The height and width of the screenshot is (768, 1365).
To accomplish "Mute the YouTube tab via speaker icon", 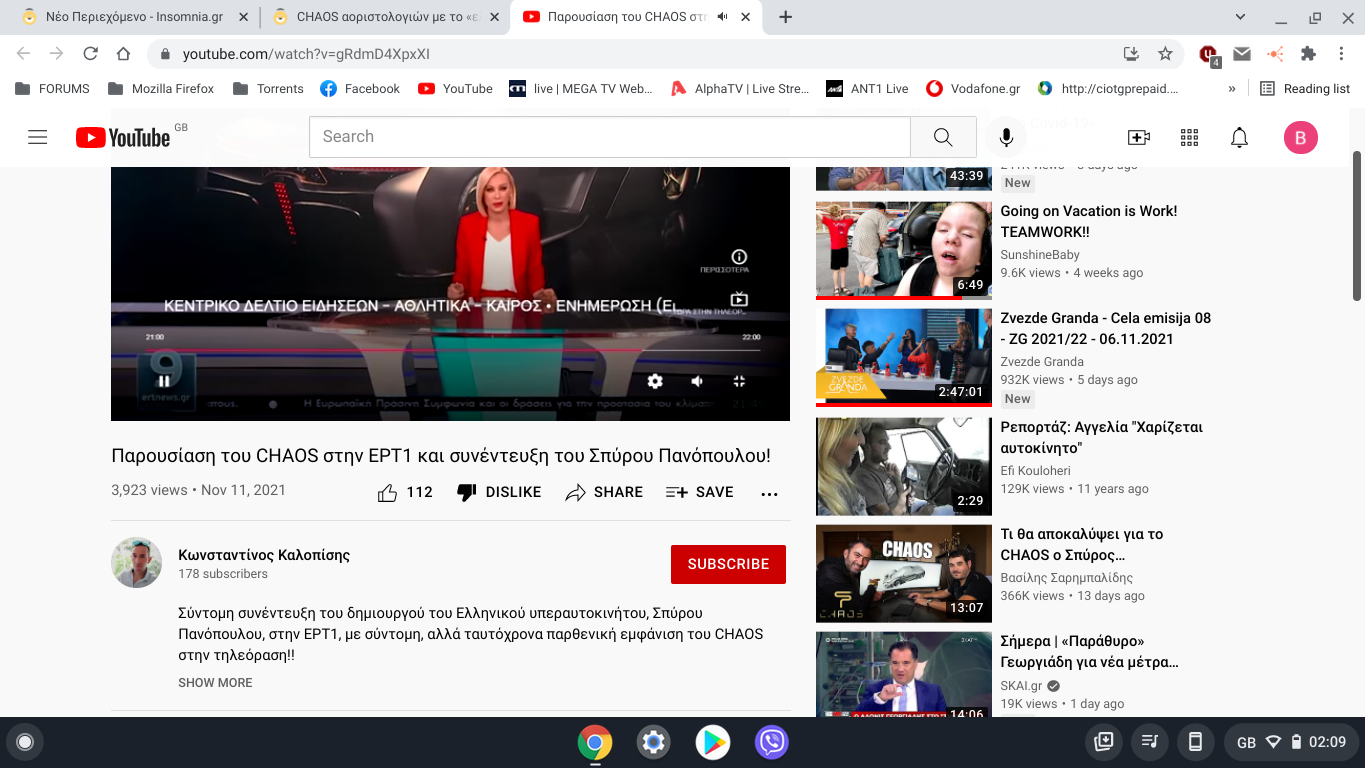I will point(723,17).
